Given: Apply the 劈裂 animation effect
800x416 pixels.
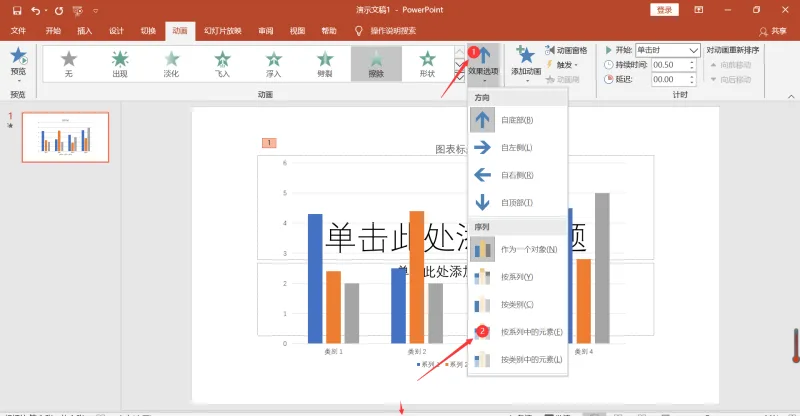Looking at the screenshot, I should [x=325, y=63].
